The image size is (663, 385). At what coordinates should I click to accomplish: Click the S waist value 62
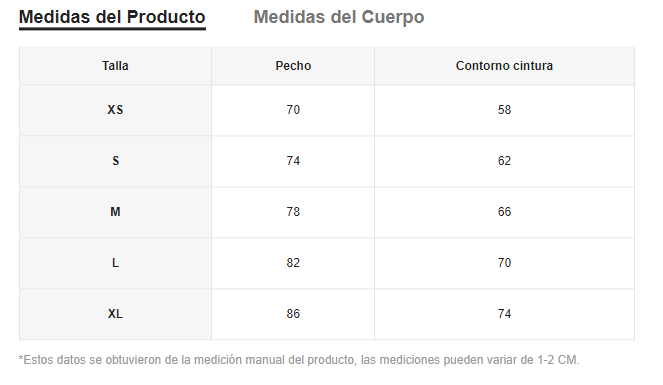[x=504, y=161]
